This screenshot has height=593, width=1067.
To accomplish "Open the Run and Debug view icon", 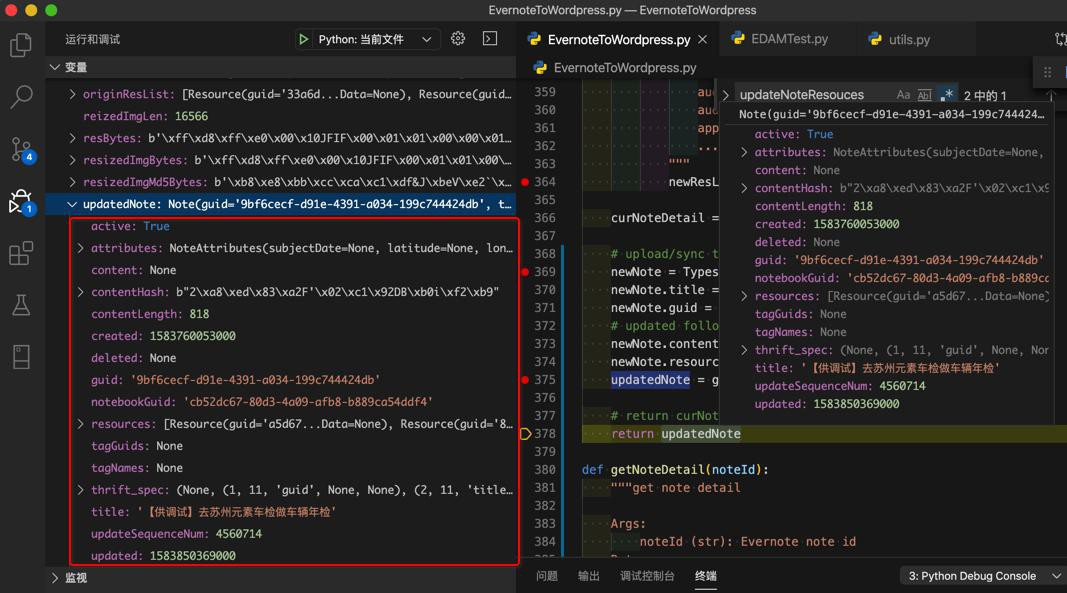I will [21, 202].
